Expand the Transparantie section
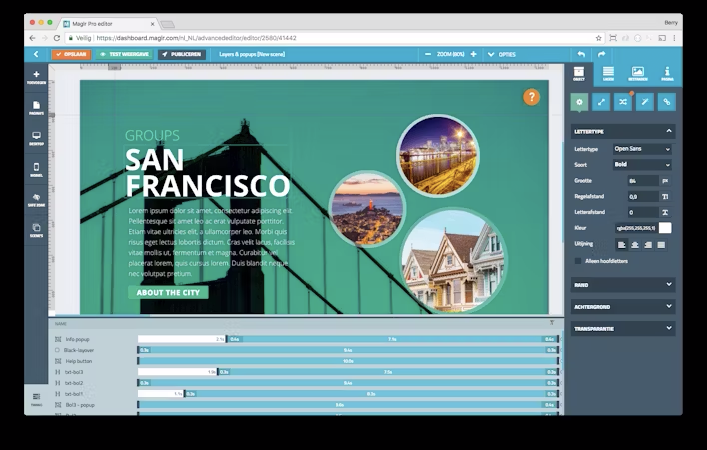The height and width of the screenshot is (450, 707). tap(623, 328)
